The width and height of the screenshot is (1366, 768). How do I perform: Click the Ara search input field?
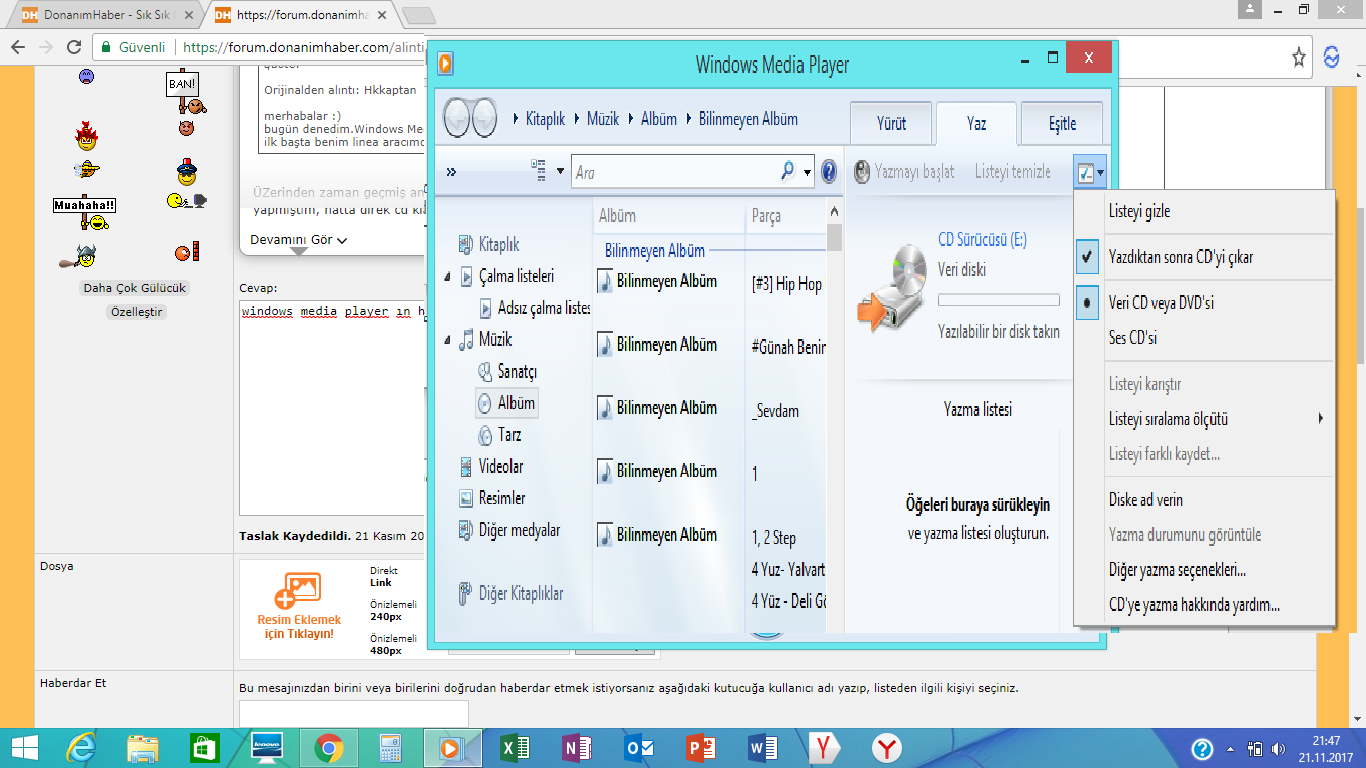coord(675,173)
